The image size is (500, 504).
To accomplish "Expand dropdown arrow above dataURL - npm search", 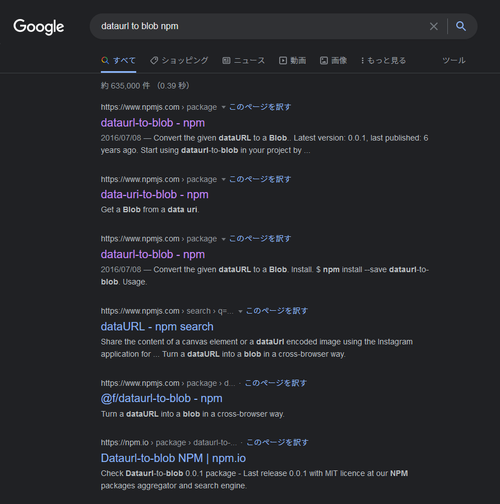I will coord(240,311).
